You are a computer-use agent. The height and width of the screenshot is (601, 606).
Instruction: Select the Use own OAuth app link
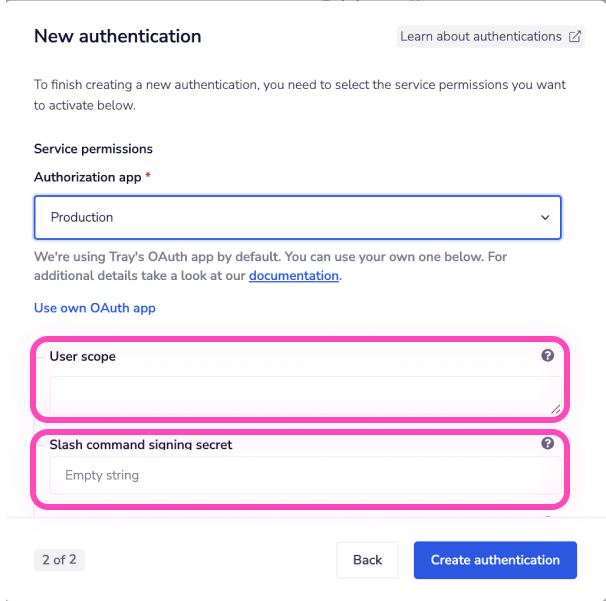95,308
